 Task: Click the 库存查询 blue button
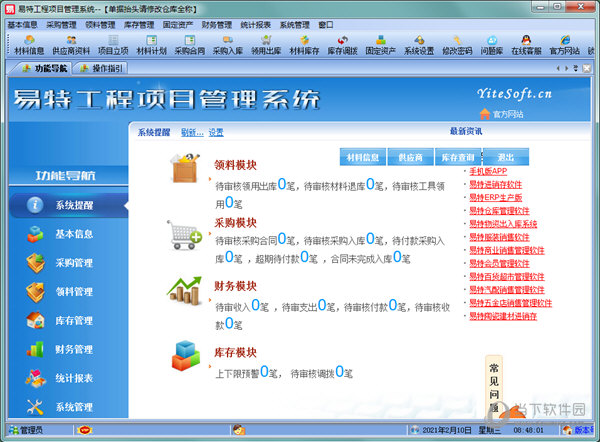[x=458, y=157]
